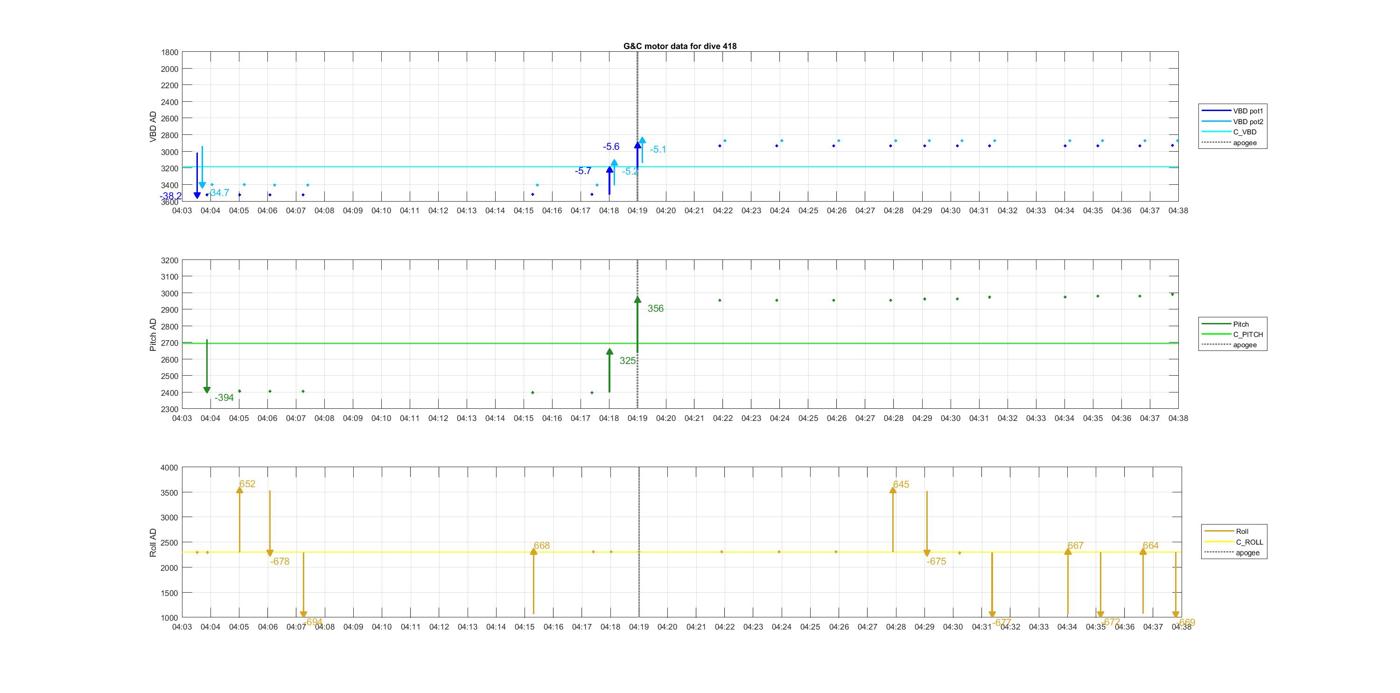This screenshot has height=693, width=1400.
Task: Click the "652" roll move label
Action: pos(247,484)
